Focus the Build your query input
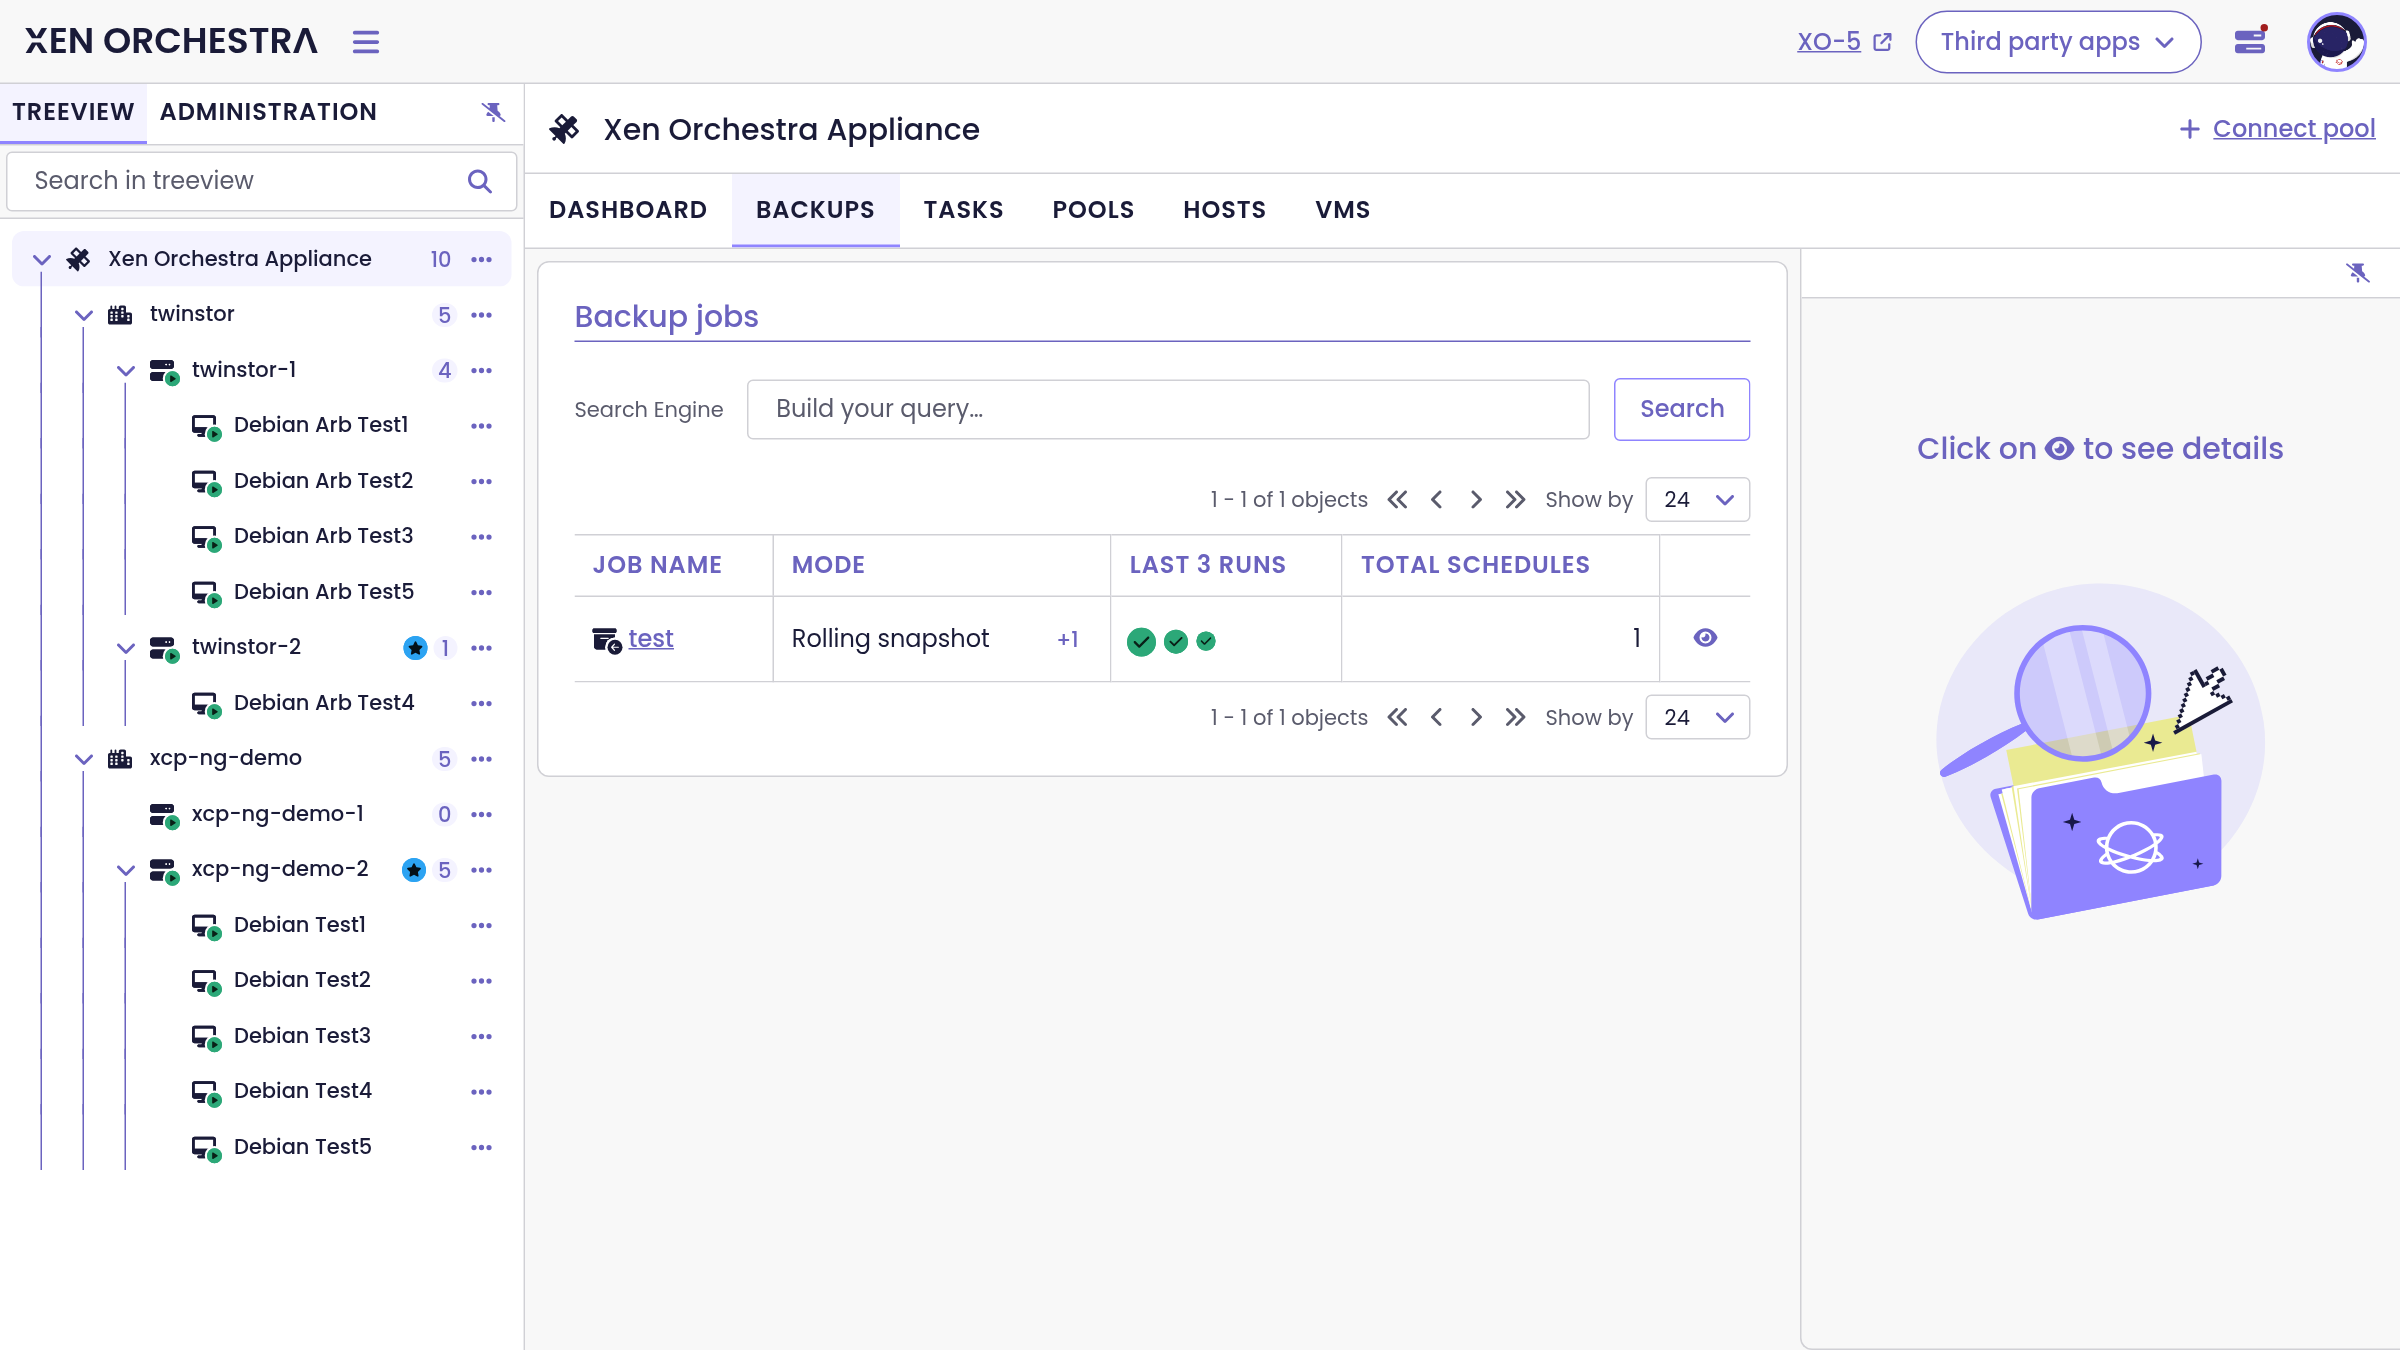Screen dimensions: 2400x1350 pos(1168,409)
